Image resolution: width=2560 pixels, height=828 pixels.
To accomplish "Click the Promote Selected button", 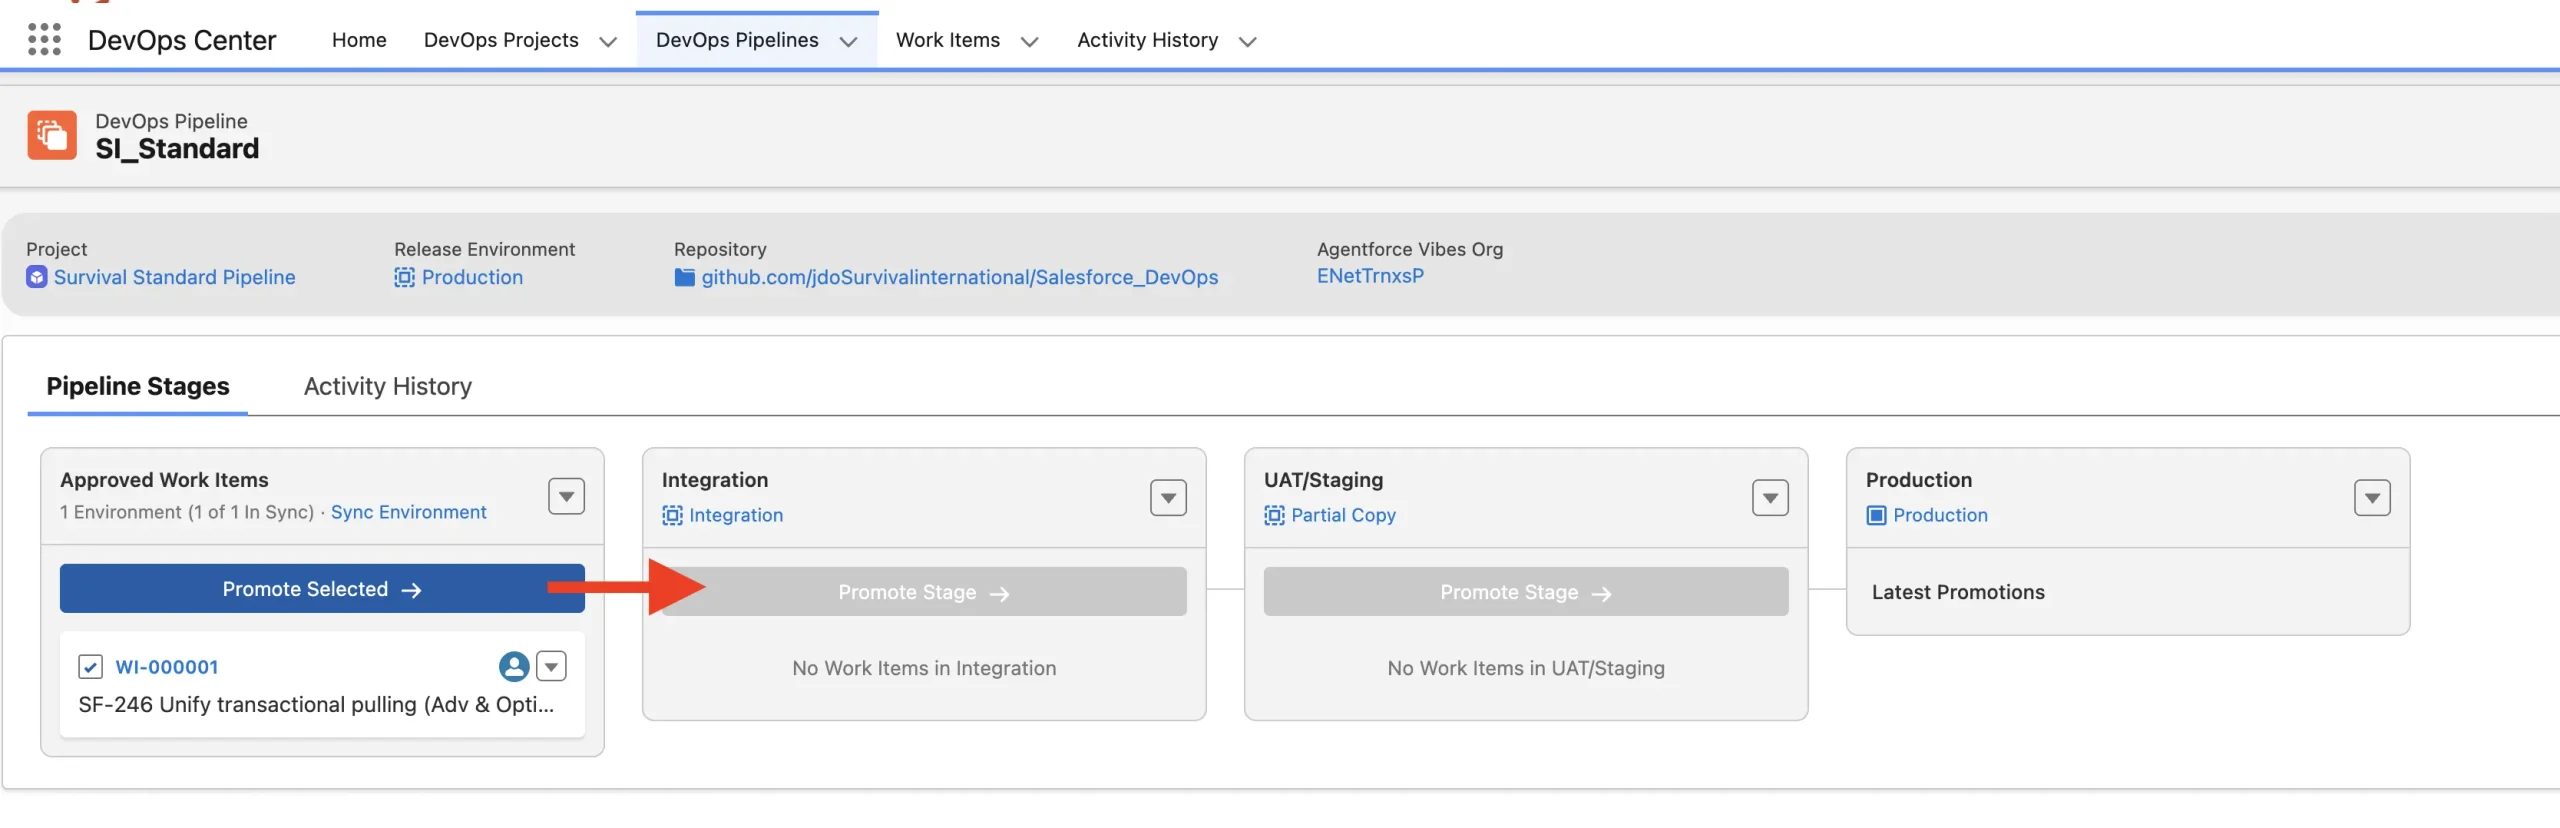I will tap(322, 589).
